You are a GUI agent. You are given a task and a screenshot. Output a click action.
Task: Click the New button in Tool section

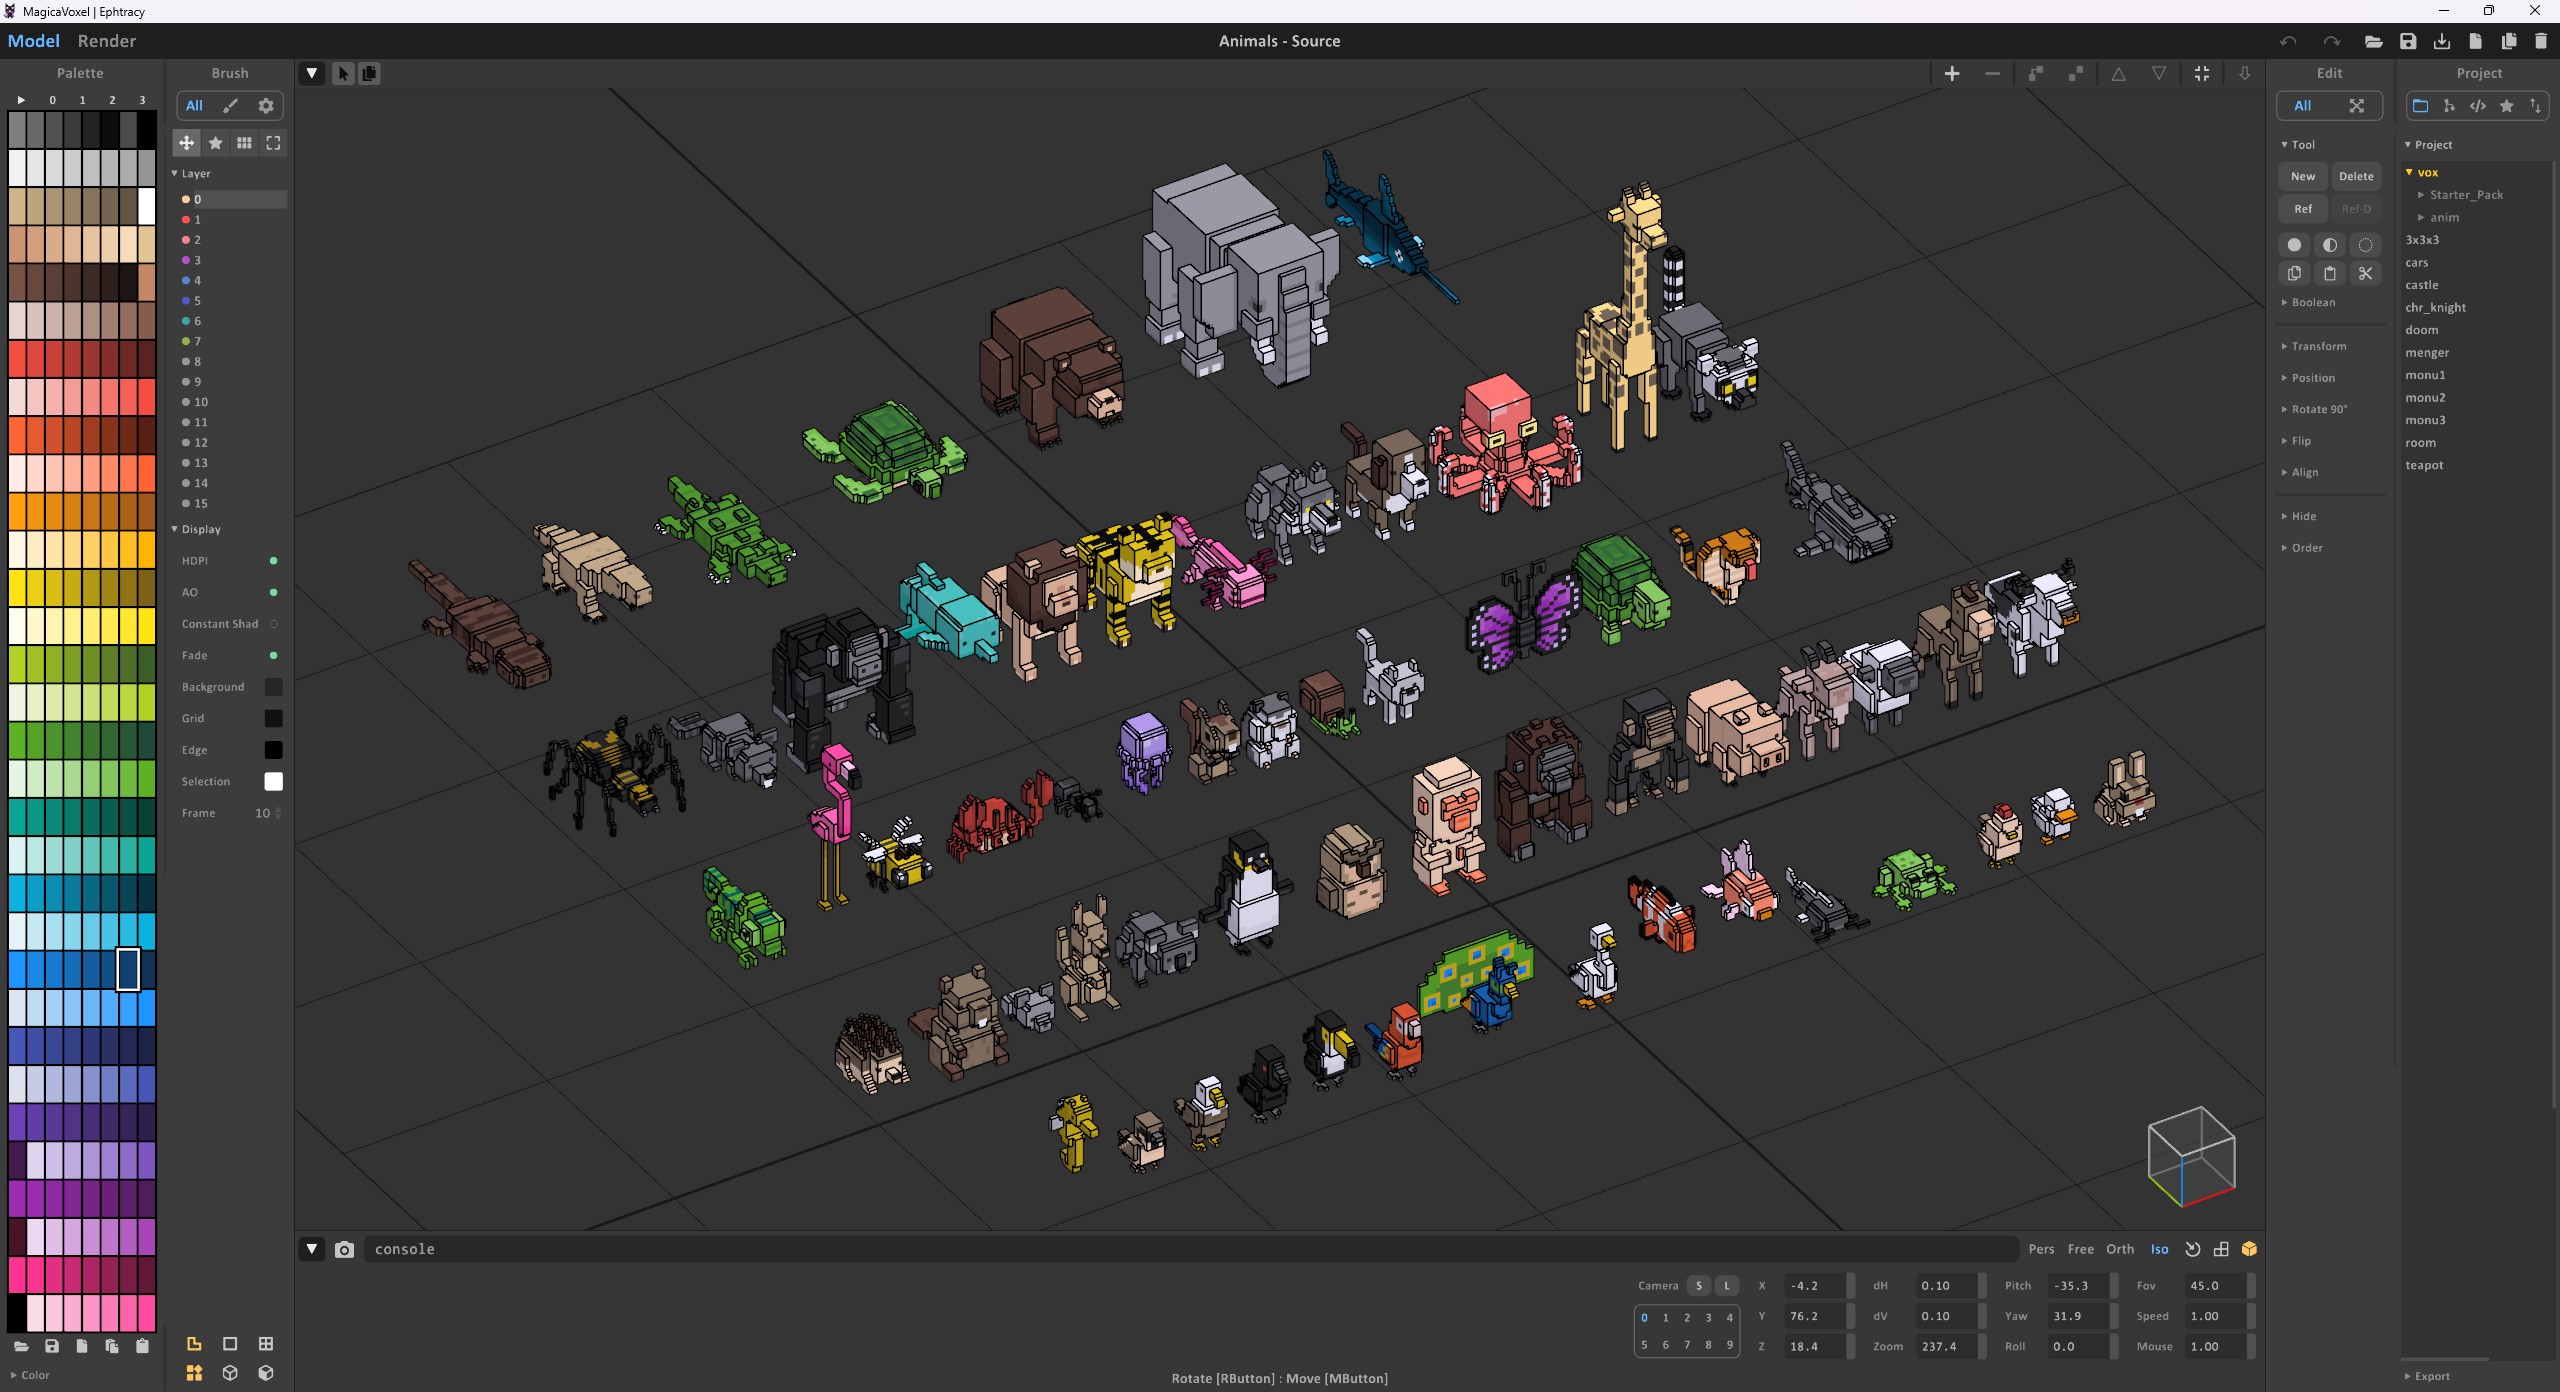point(2302,176)
